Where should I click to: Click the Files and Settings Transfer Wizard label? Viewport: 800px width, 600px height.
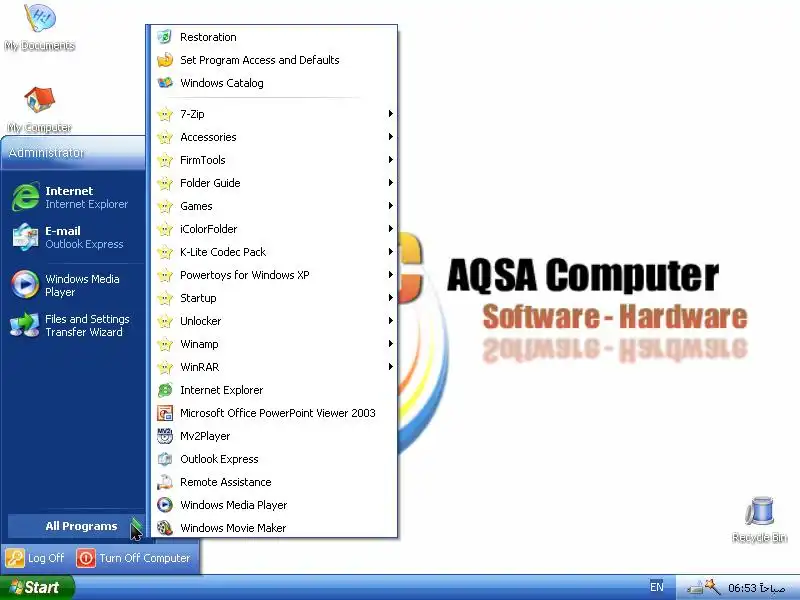87,326
